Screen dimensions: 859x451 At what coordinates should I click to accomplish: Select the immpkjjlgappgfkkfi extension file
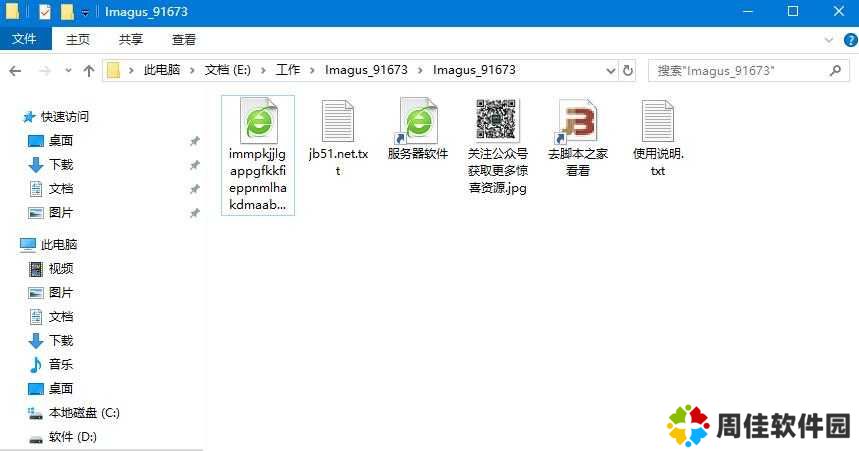pyautogui.click(x=258, y=123)
